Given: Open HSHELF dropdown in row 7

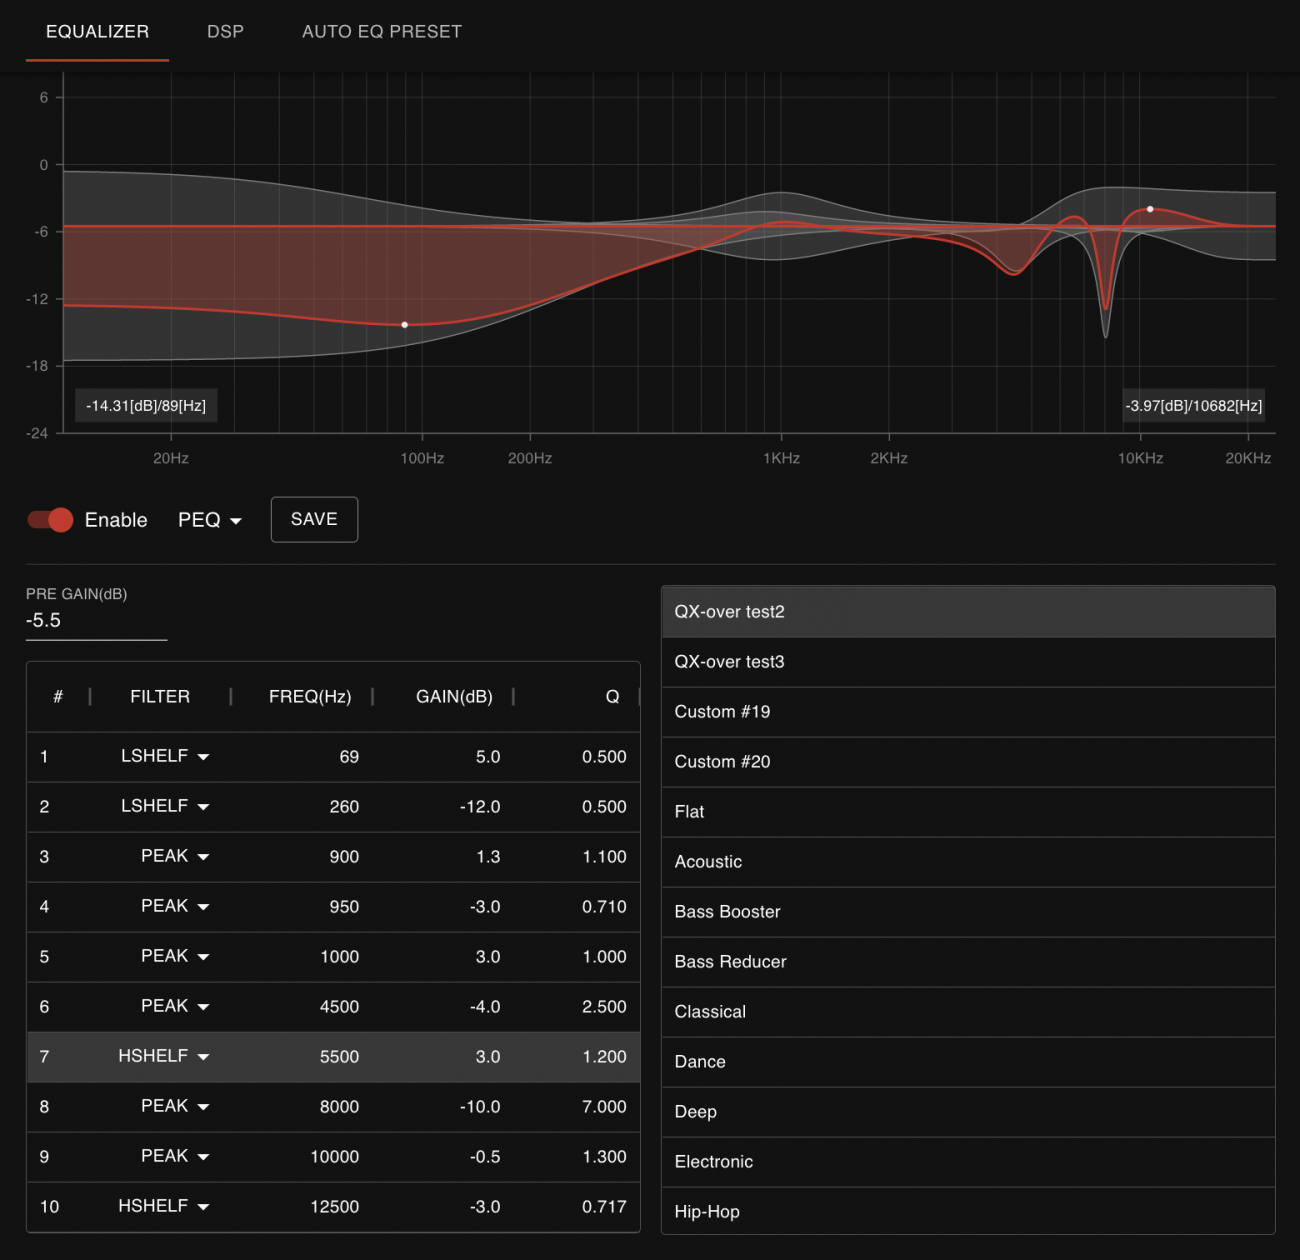Looking at the screenshot, I should point(164,1056).
